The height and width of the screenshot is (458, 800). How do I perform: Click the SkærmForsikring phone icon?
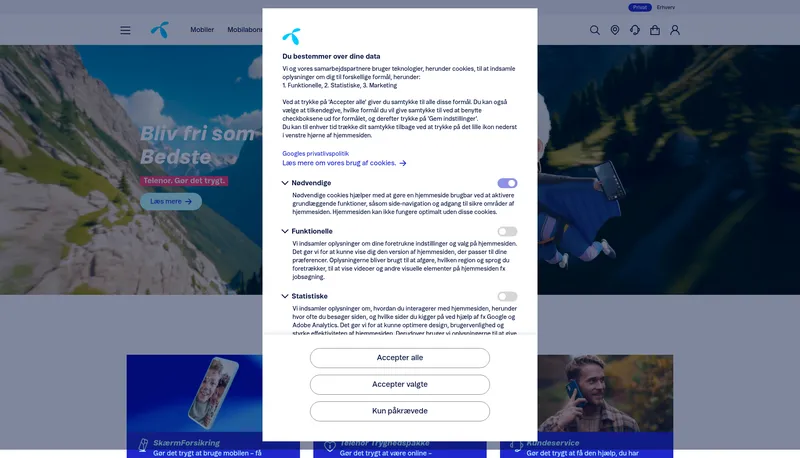(143, 445)
